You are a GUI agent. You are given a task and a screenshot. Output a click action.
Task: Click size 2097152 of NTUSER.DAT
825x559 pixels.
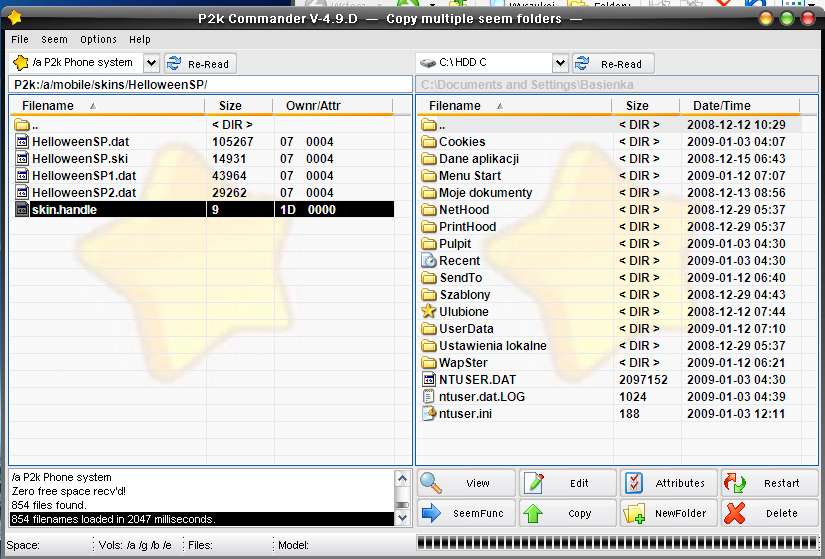(x=643, y=380)
